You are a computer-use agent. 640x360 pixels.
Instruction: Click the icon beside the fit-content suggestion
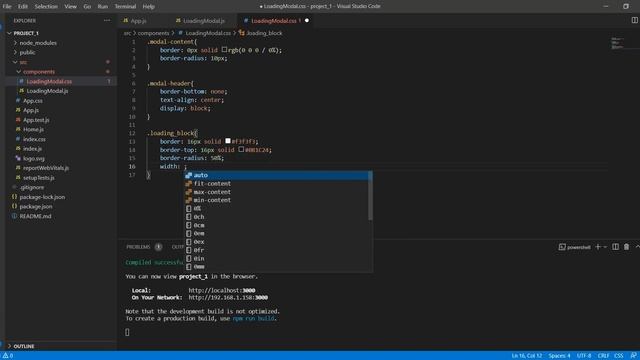pyautogui.click(x=189, y=184)
